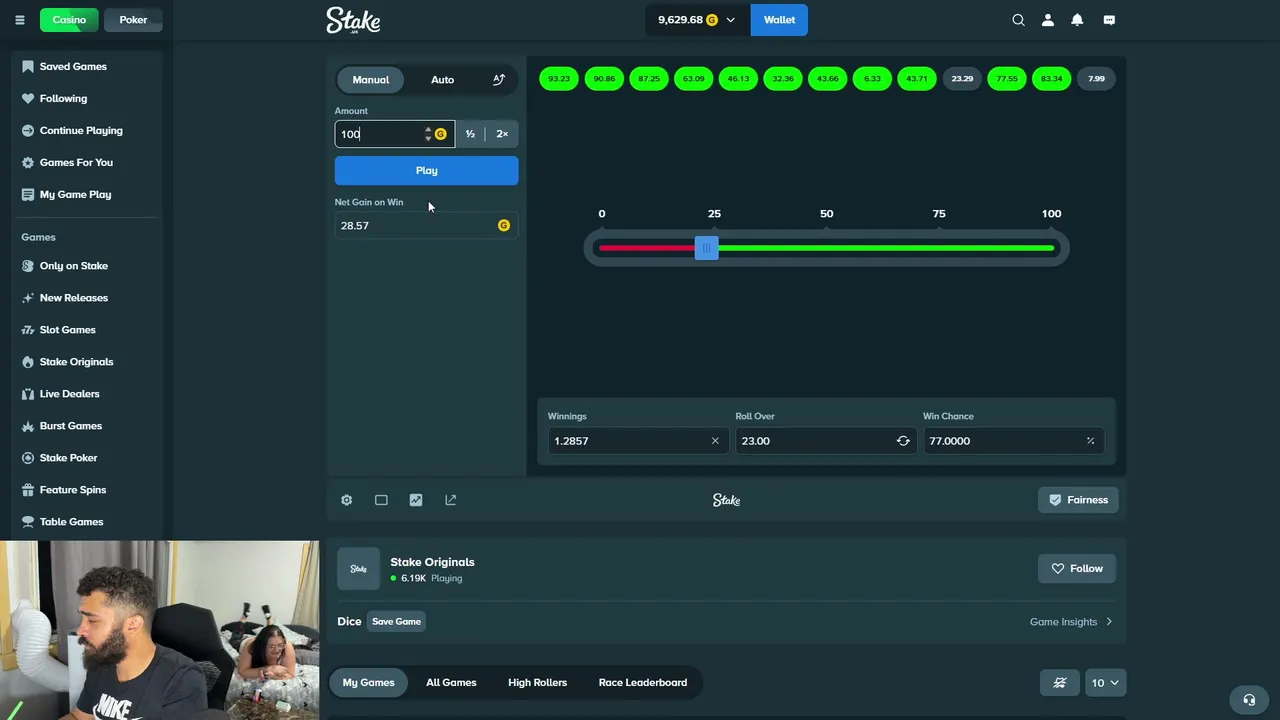Open the Wallet button
Viewport: 1280px width, 720px height.
coord(779,20)
